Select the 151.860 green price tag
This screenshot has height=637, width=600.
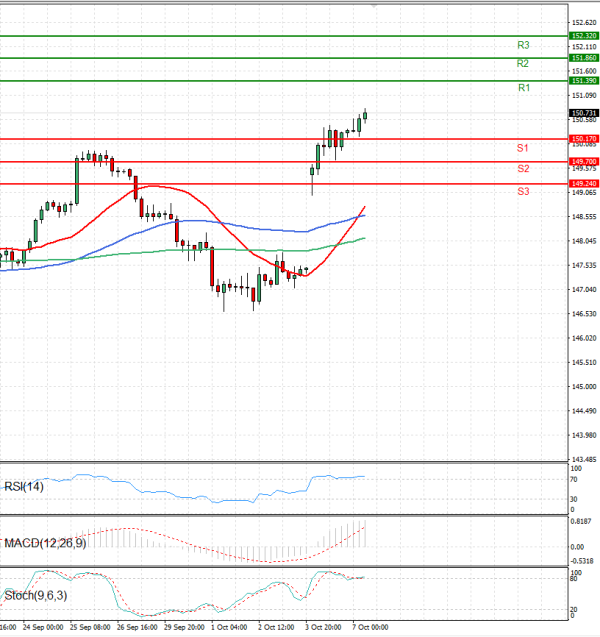(x=583, y=58)
